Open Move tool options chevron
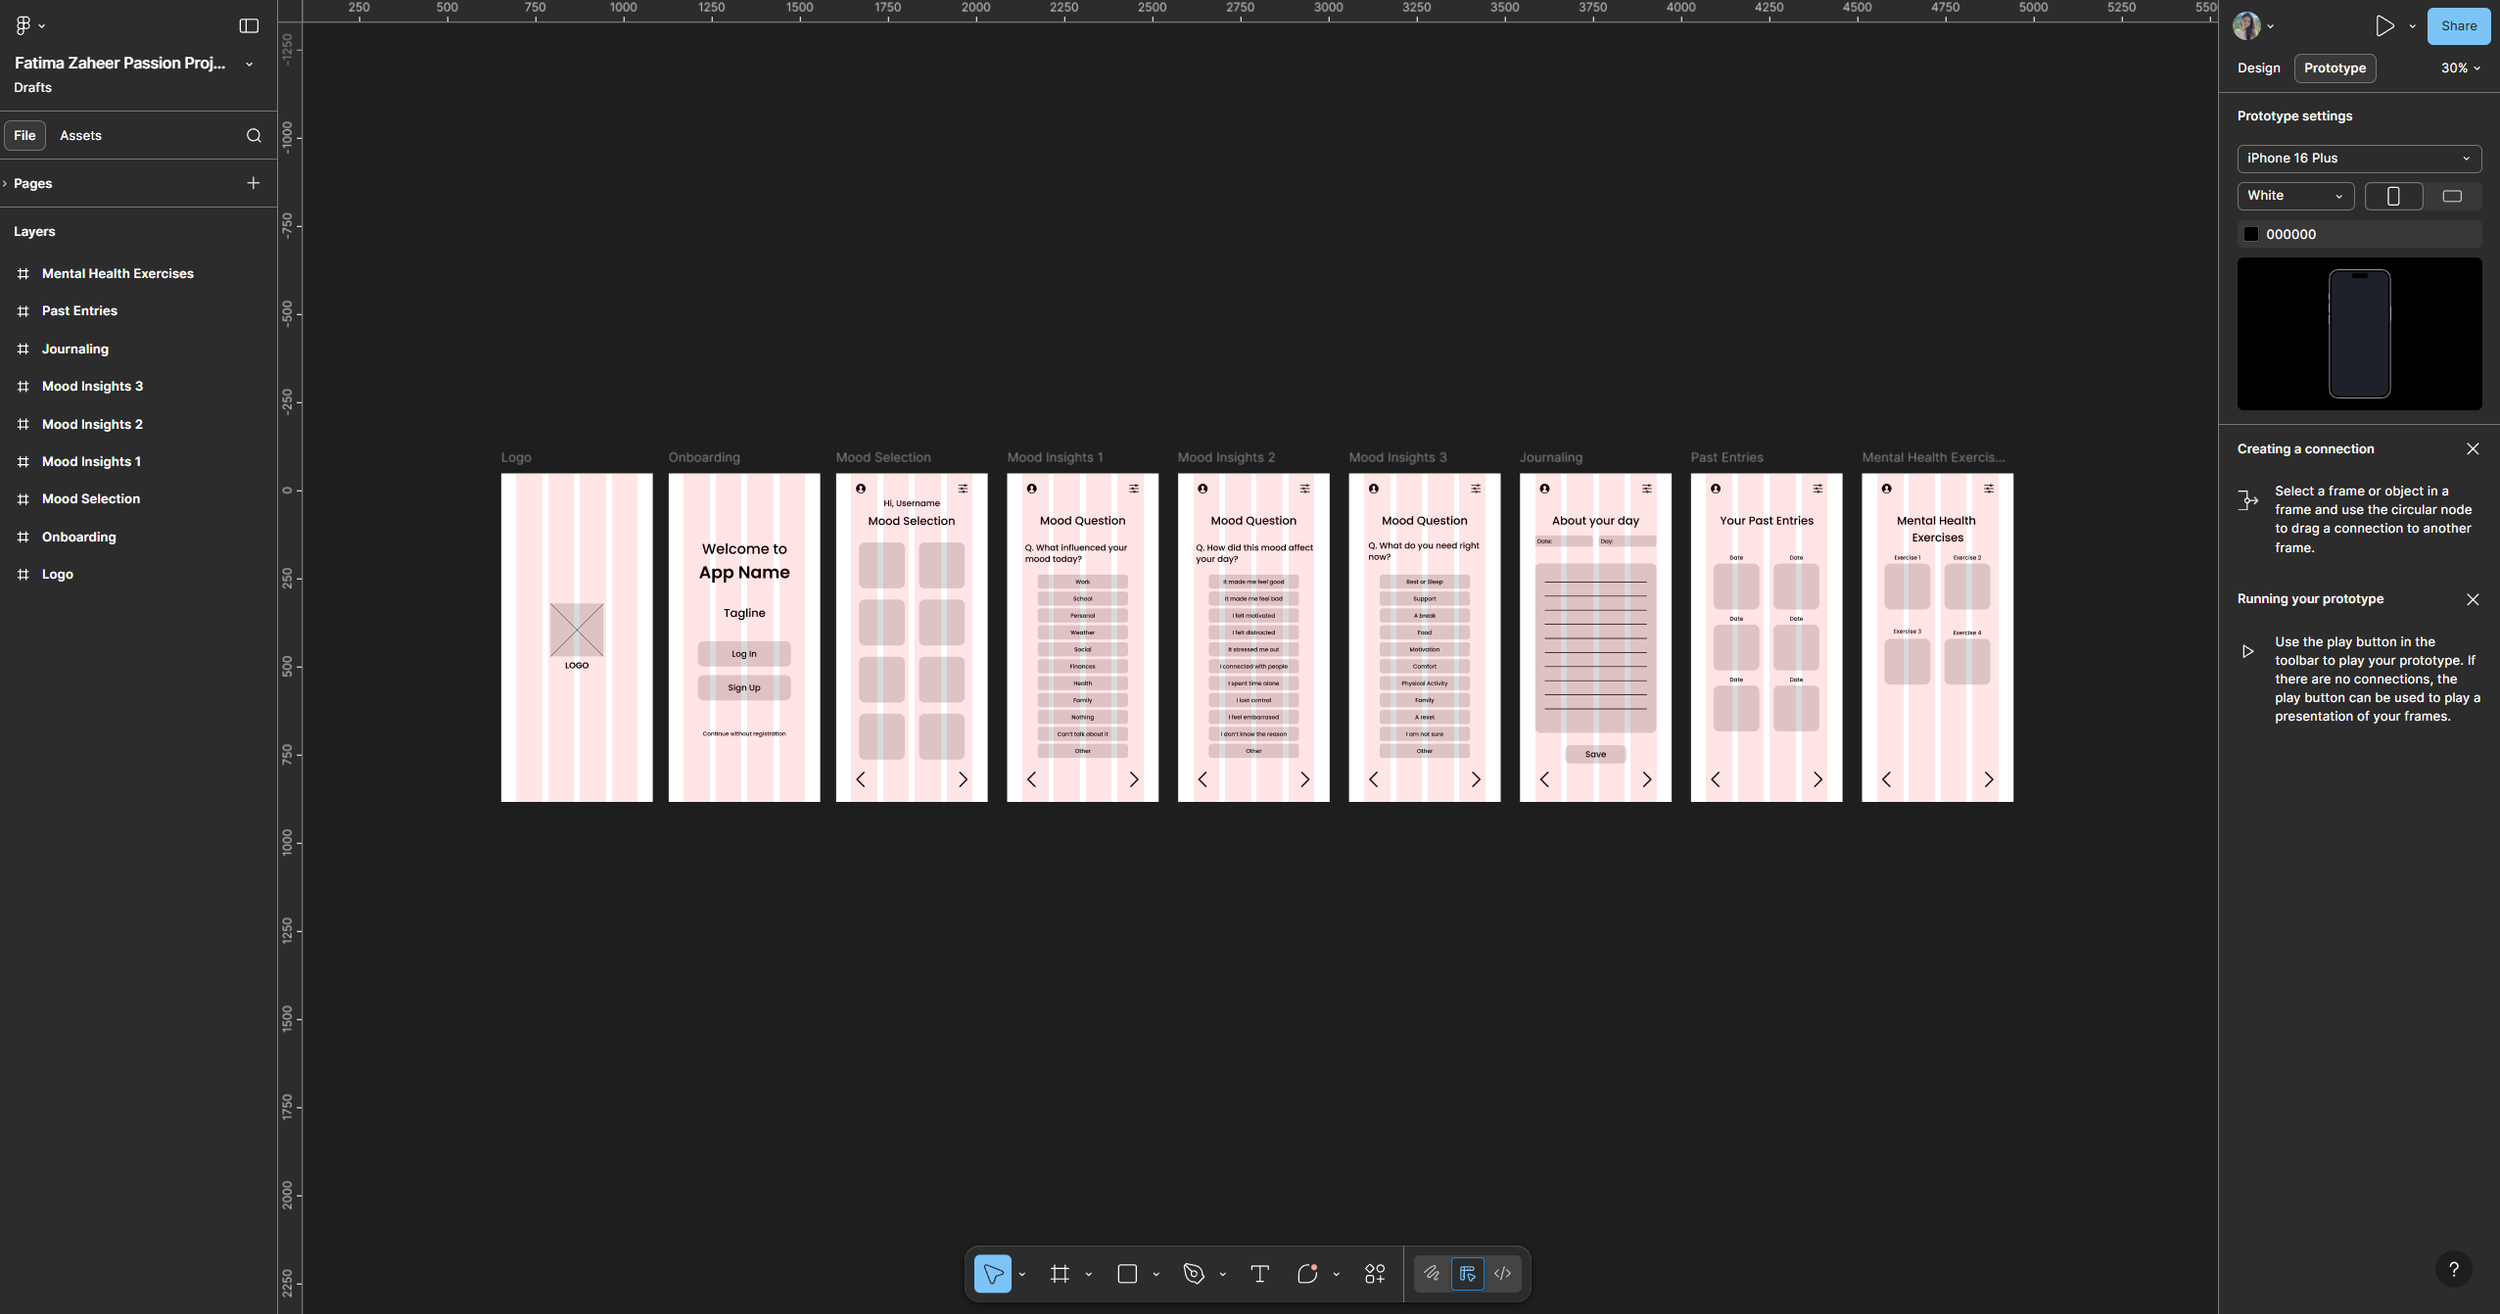Screen dimensions: 2500x1314 click(x=1022, y=1274)
